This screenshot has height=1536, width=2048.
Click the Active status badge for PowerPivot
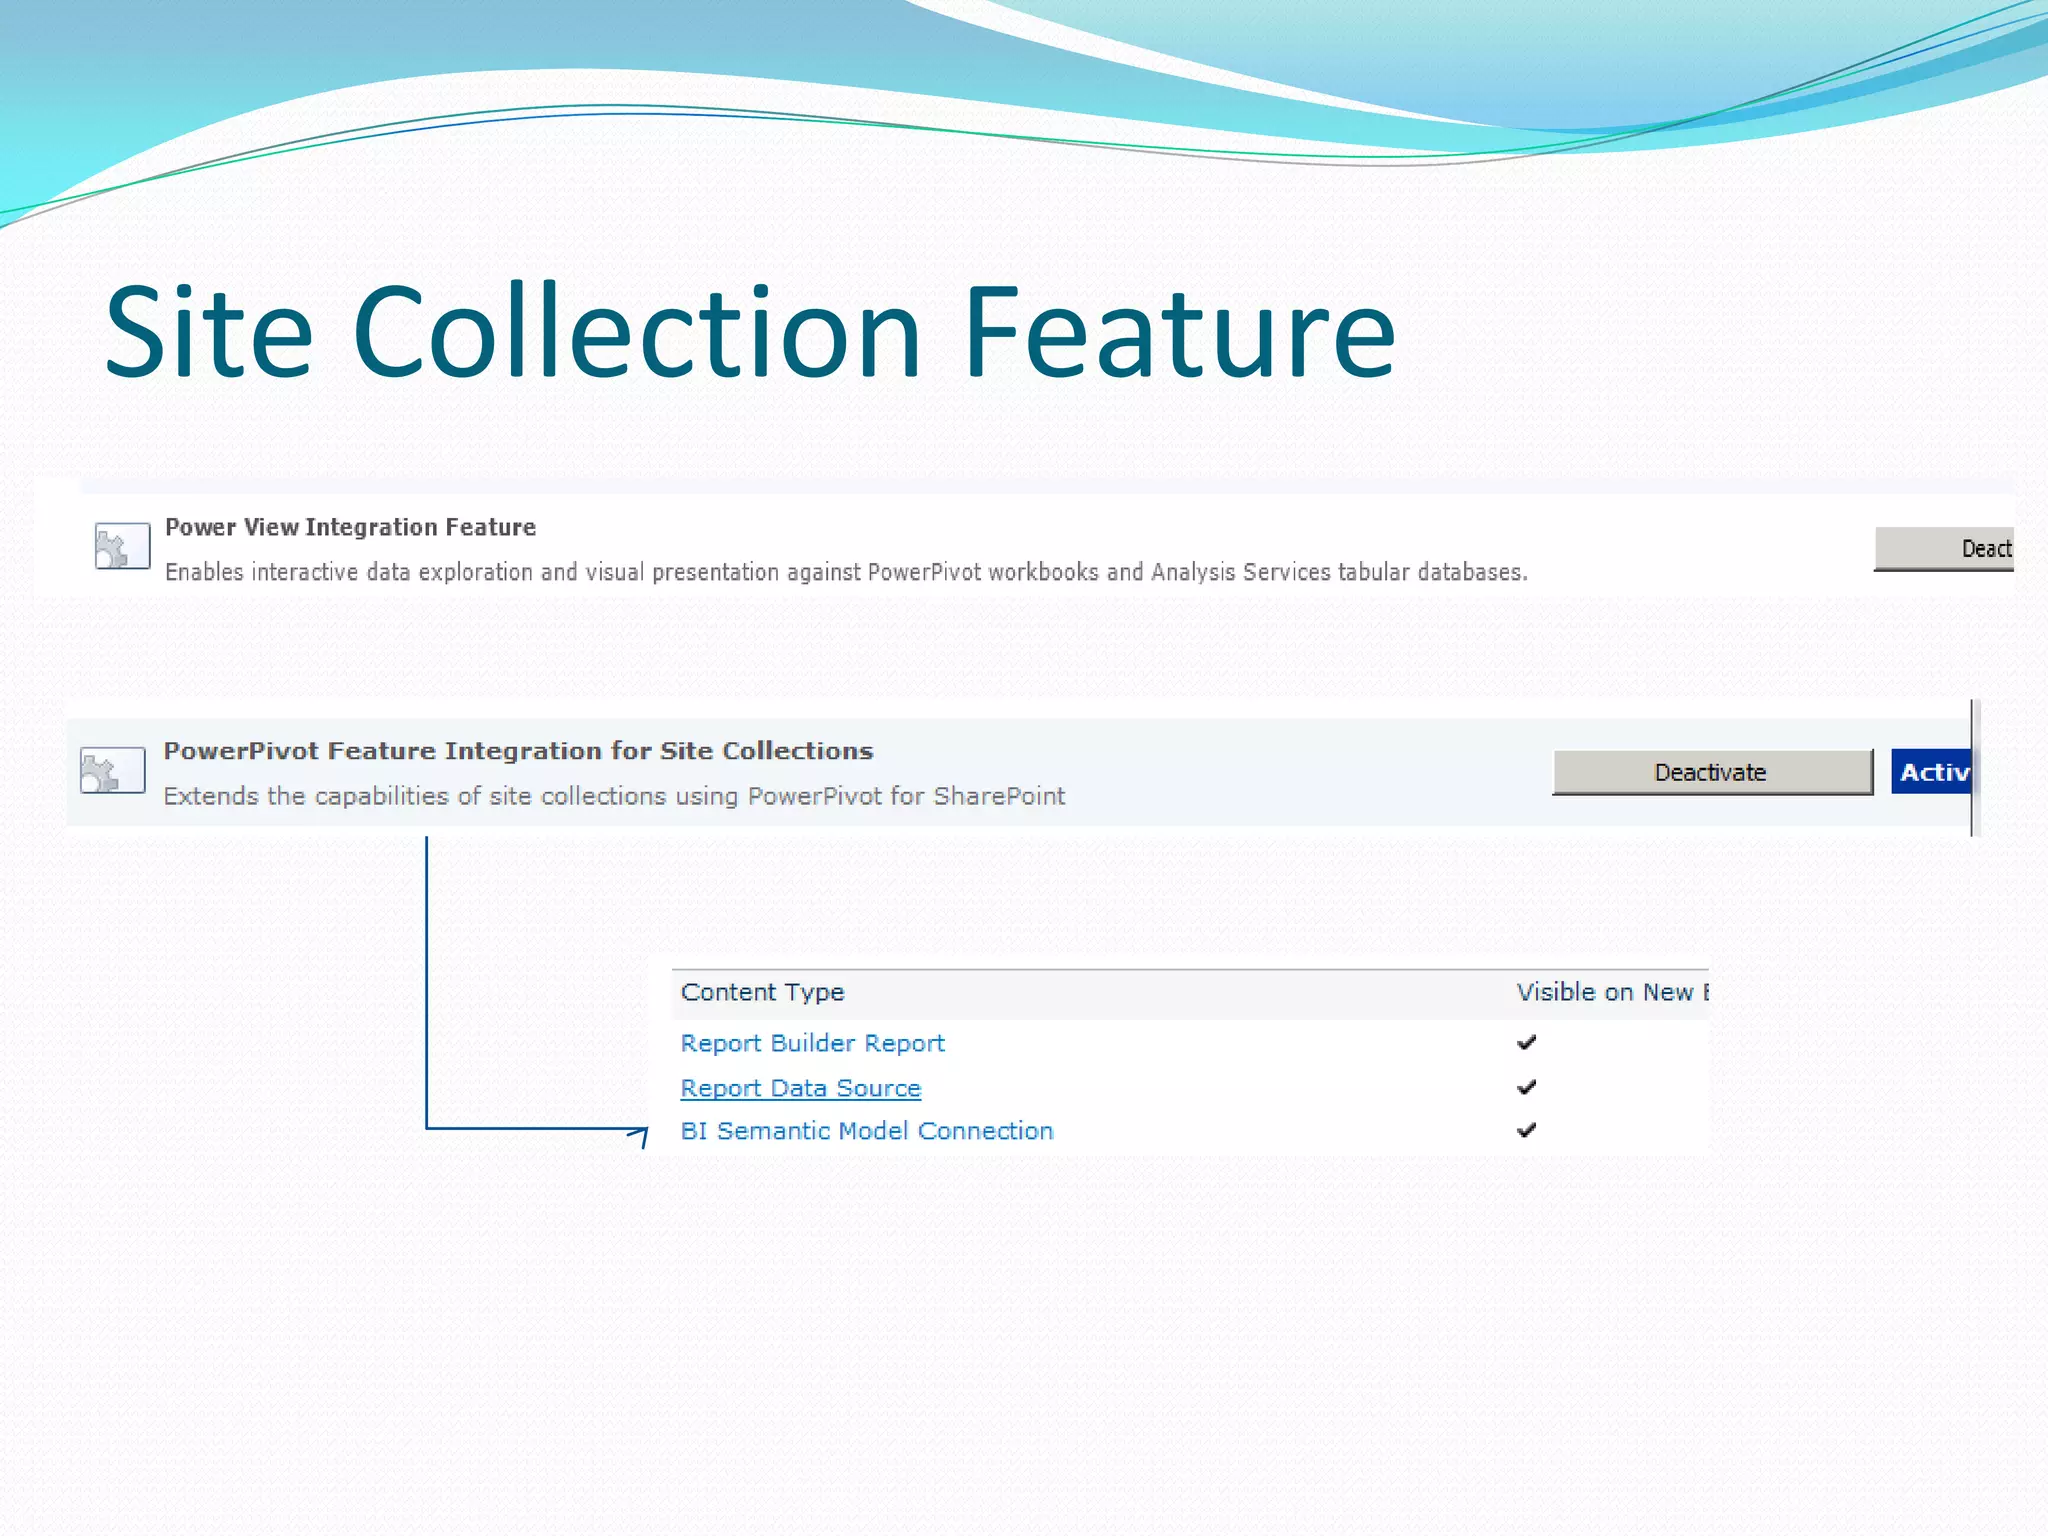(1931, 772)
